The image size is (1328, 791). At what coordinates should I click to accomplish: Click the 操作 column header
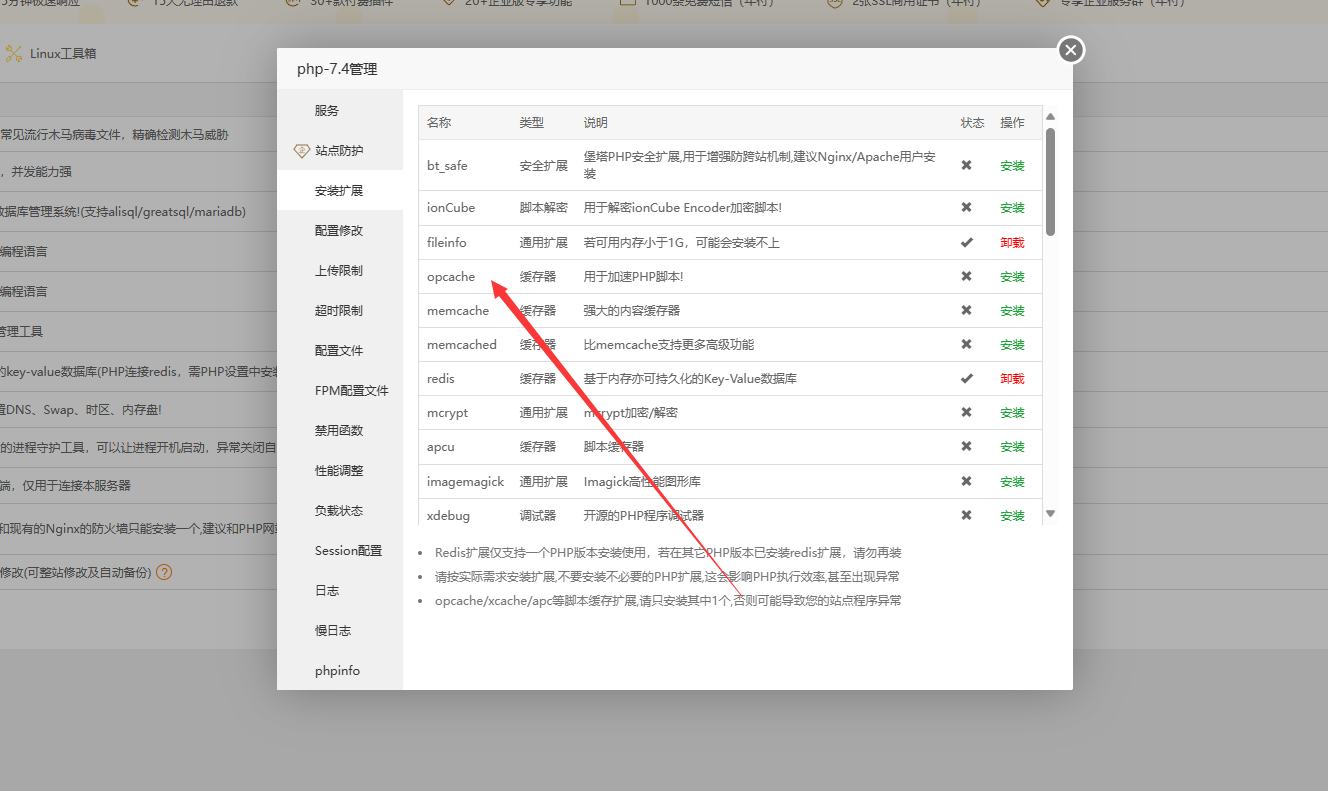pyautogui.click(x=1012, y=123)
